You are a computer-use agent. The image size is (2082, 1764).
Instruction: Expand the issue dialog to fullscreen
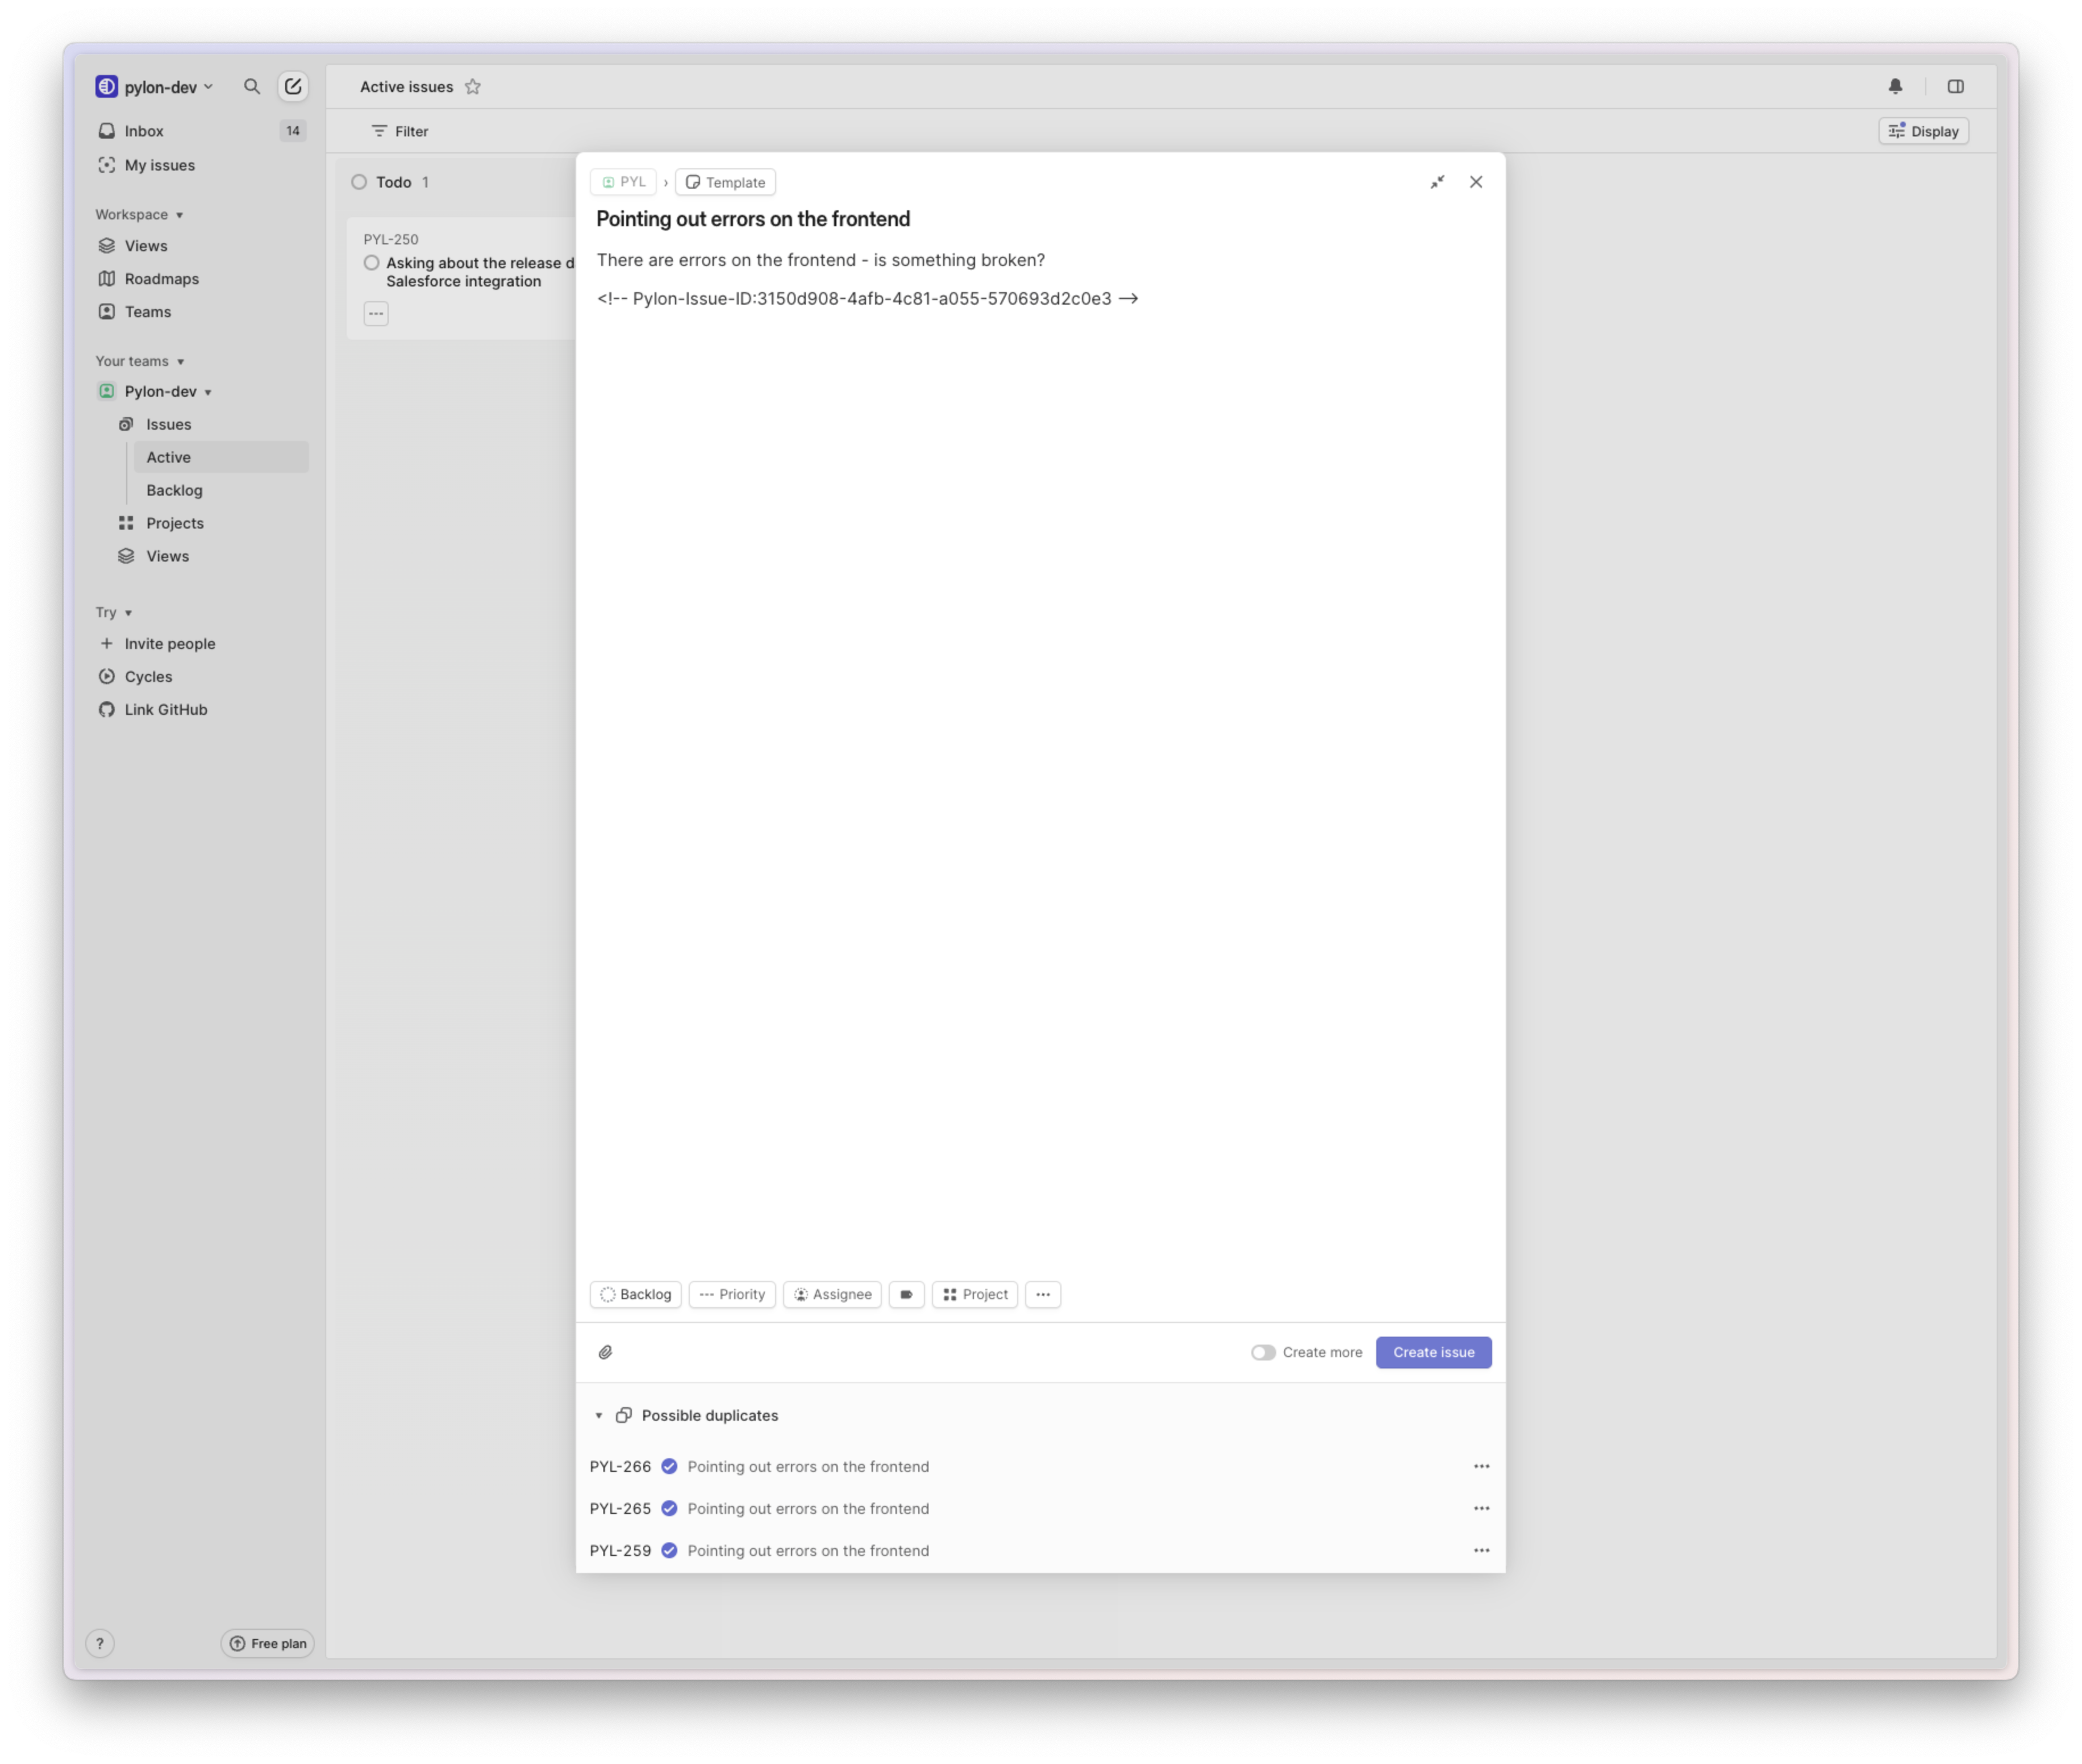pyautogui.click(x=1437, y=182)
